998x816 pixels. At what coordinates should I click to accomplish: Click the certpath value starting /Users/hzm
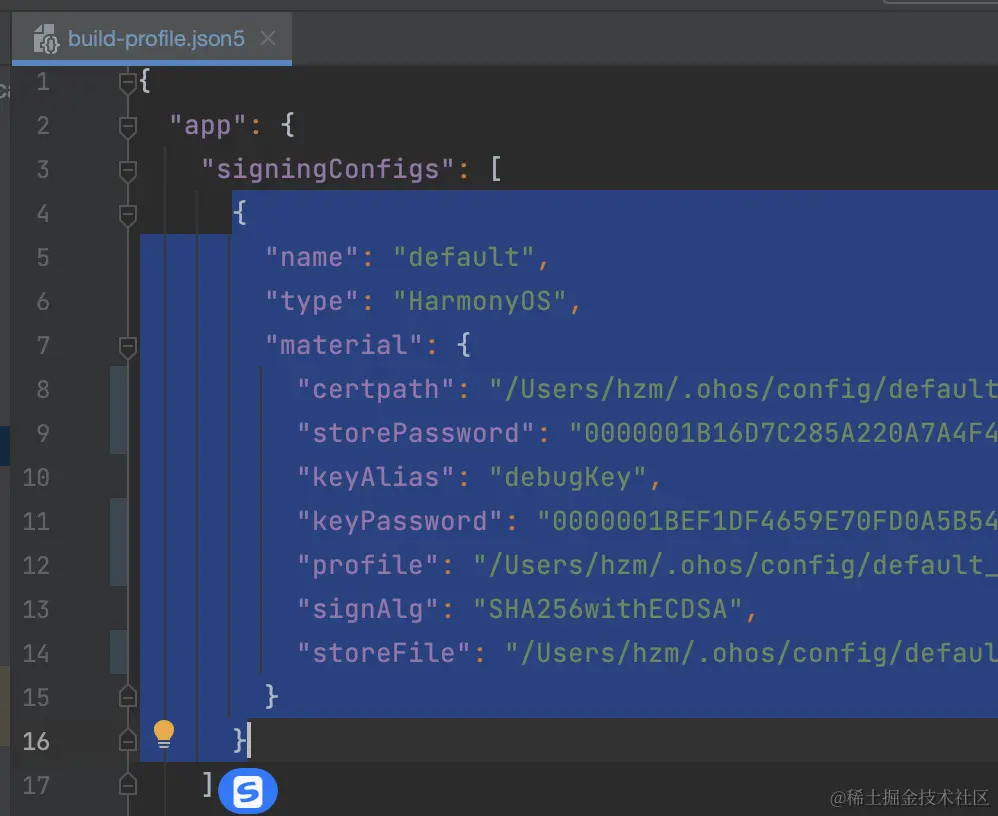743,389
